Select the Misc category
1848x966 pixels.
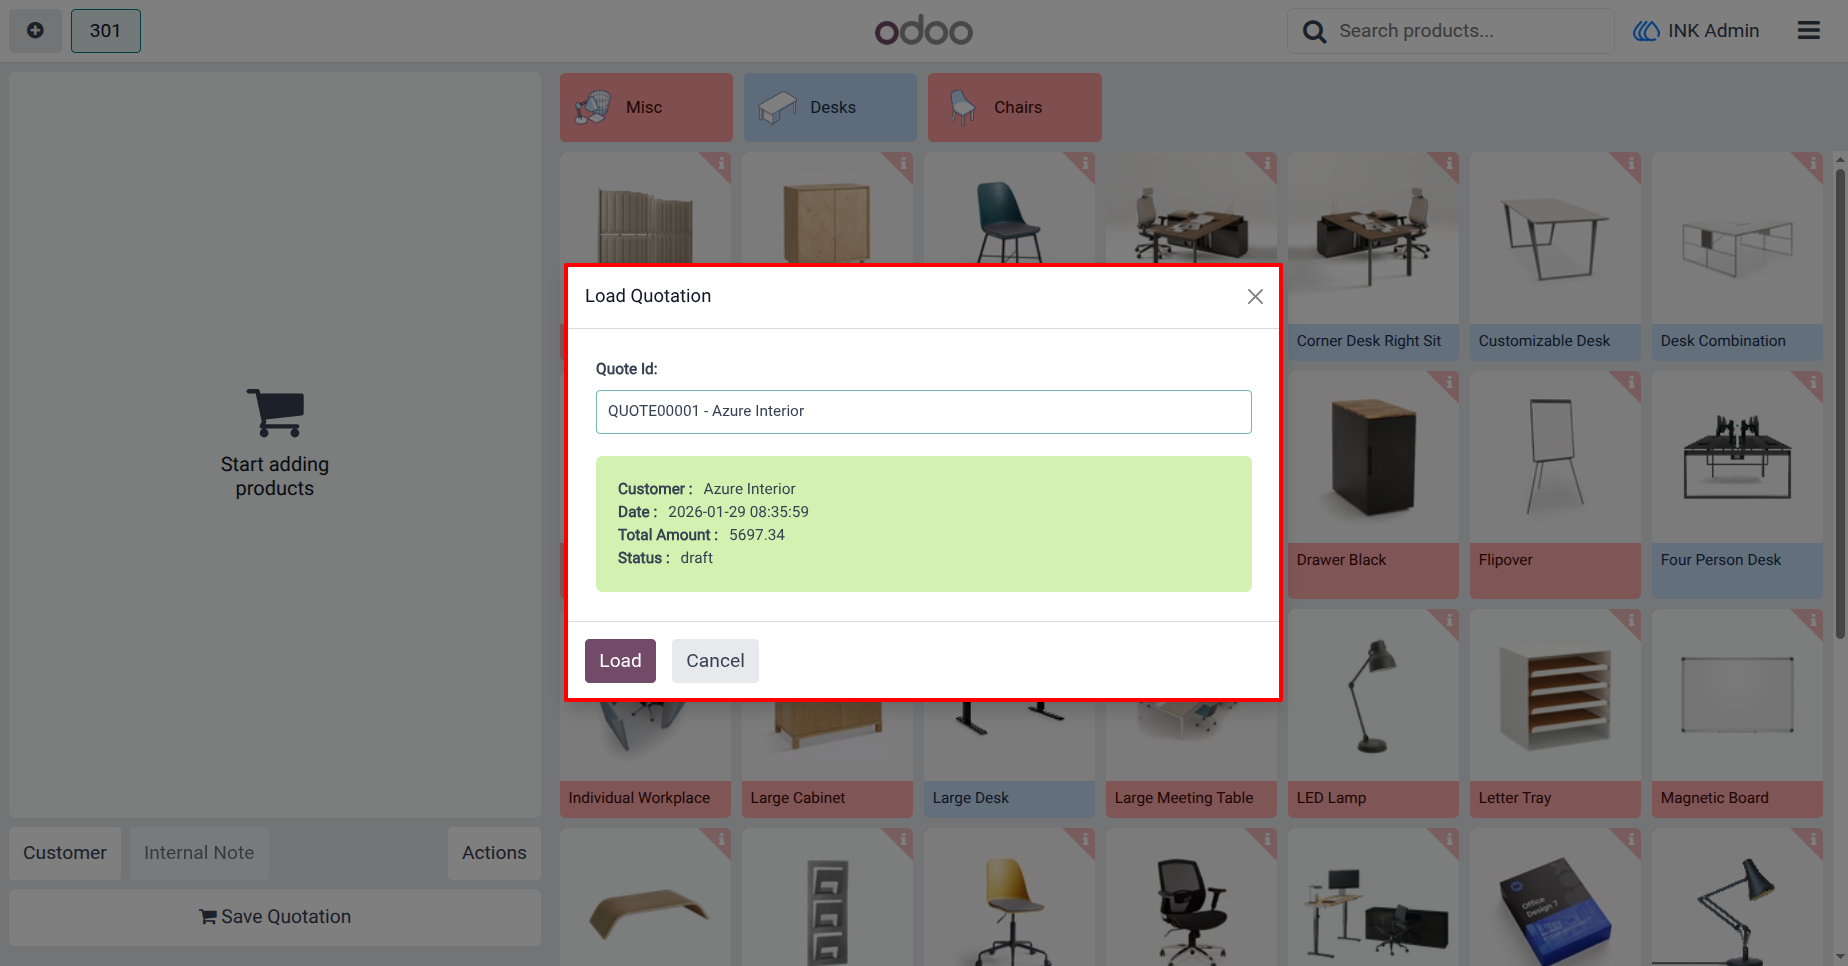646,107
